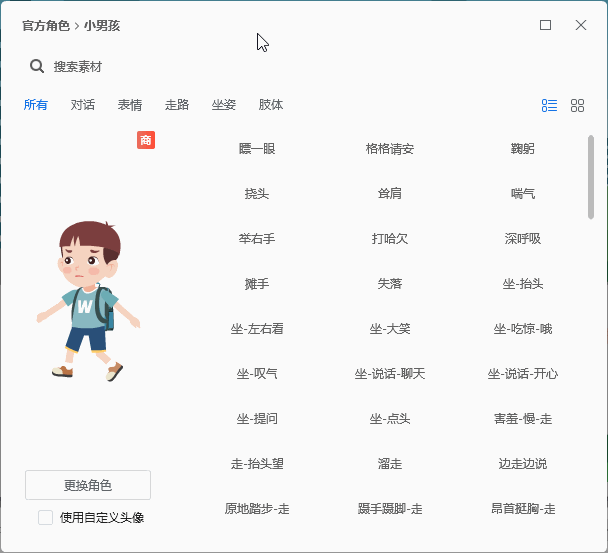Apply the 边走边说 action
The width and height of the screenshot is (608, 553).
click(x=523, y=464)
